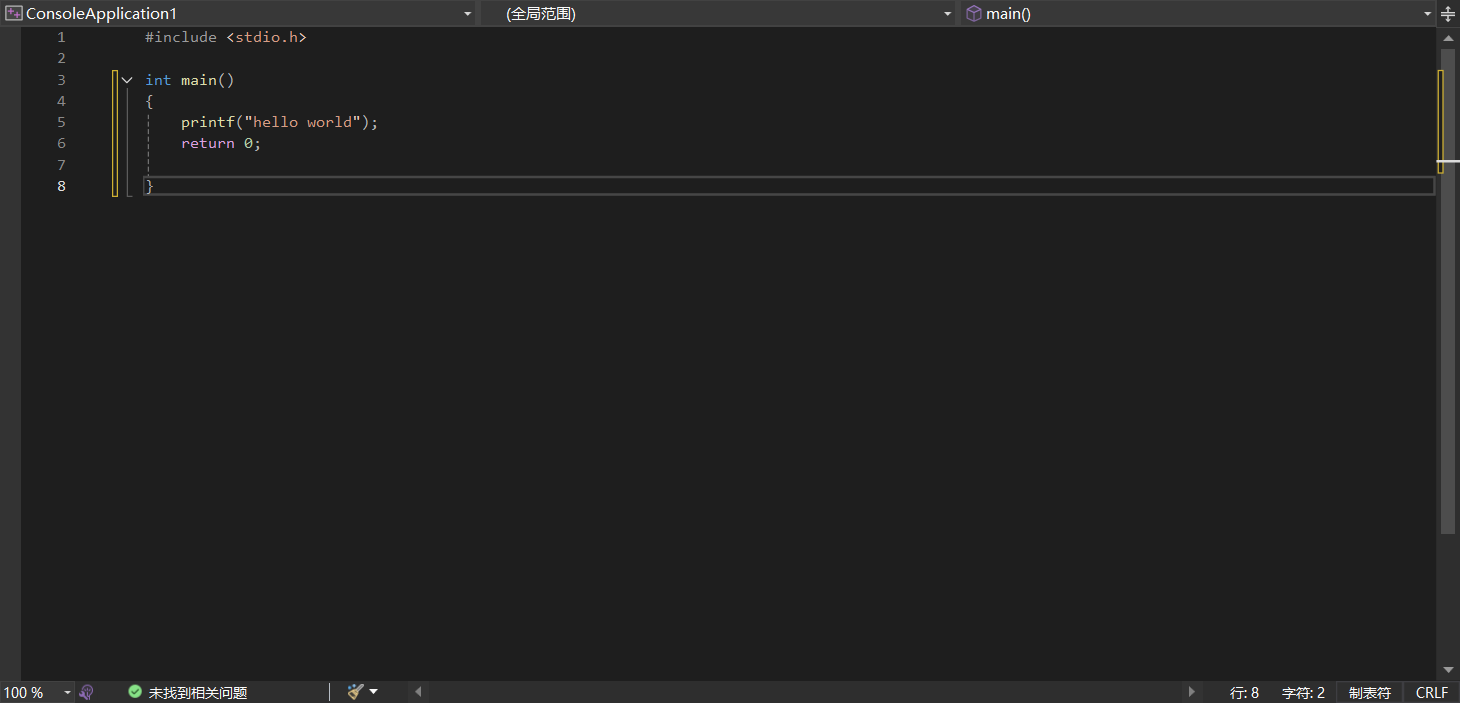Click line number 5 in the margin
1460x703 pixels.
pos(61,122)
